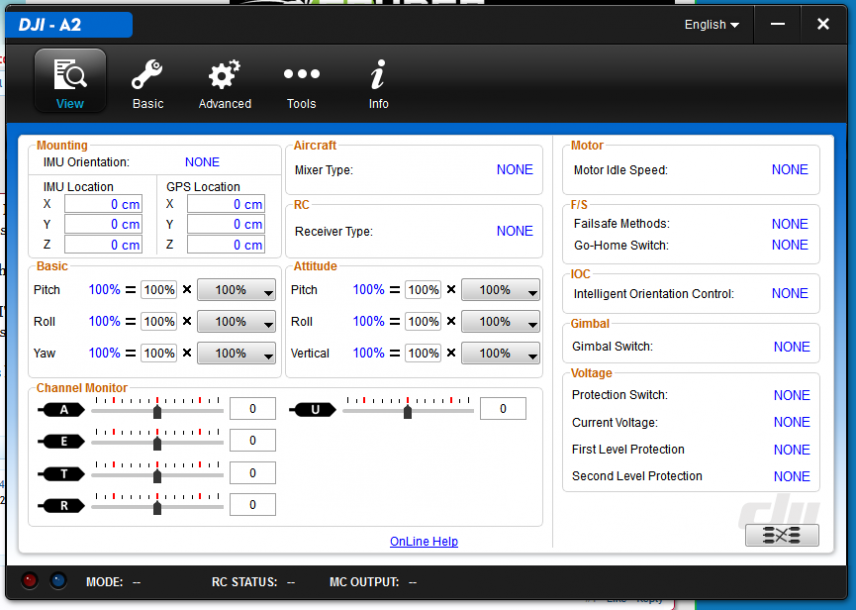Click the connection link button icon
Screen dimensions: 856x610
tap(782, 535)
